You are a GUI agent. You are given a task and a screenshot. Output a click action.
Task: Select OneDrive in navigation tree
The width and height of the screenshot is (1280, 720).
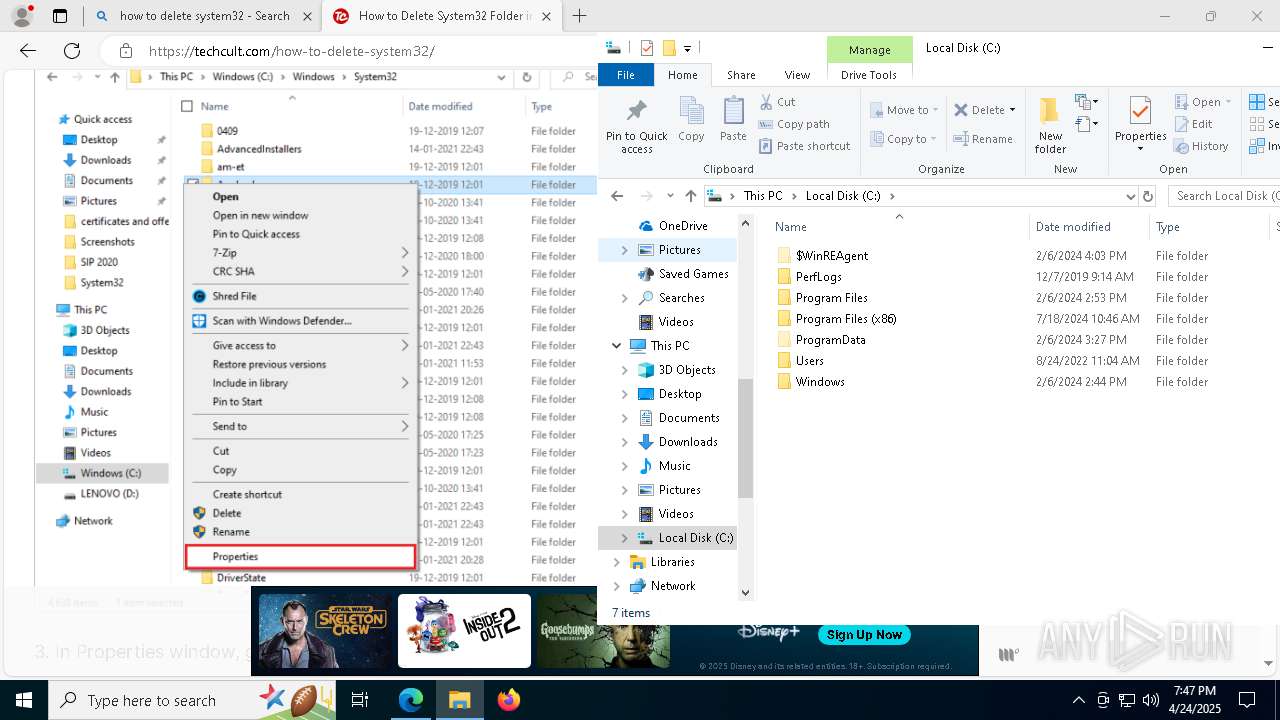point(682,226)
